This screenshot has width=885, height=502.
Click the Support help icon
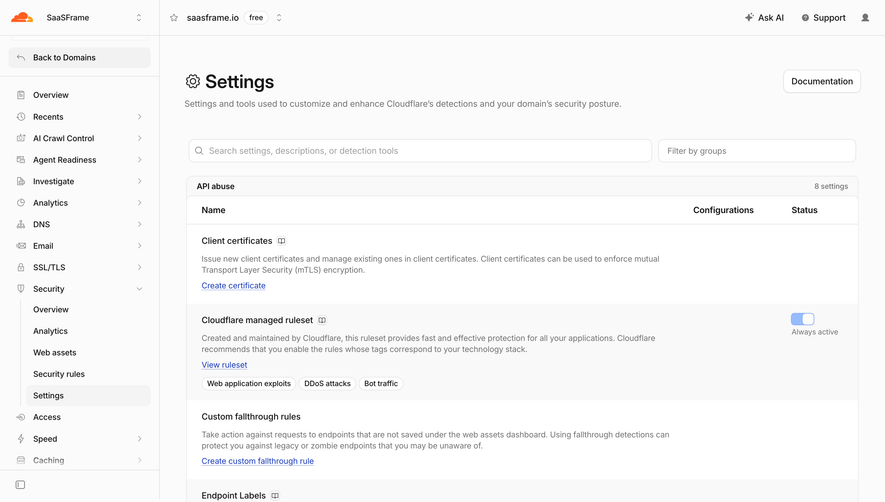[x=805, y=18]
